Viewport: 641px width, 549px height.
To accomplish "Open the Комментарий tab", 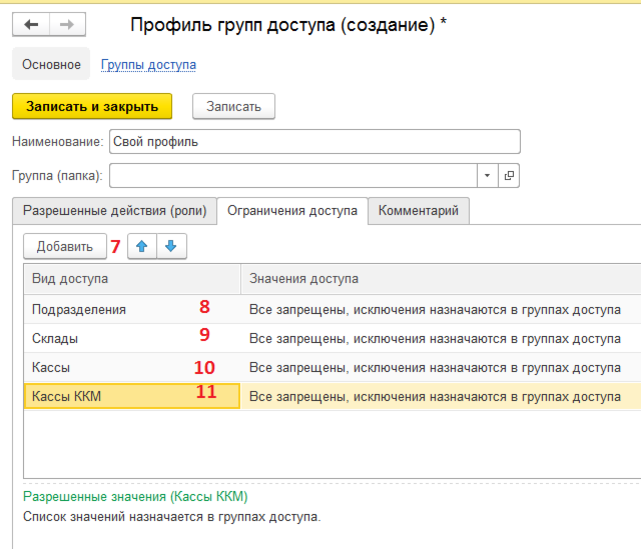I will click(x=419, y=211).
